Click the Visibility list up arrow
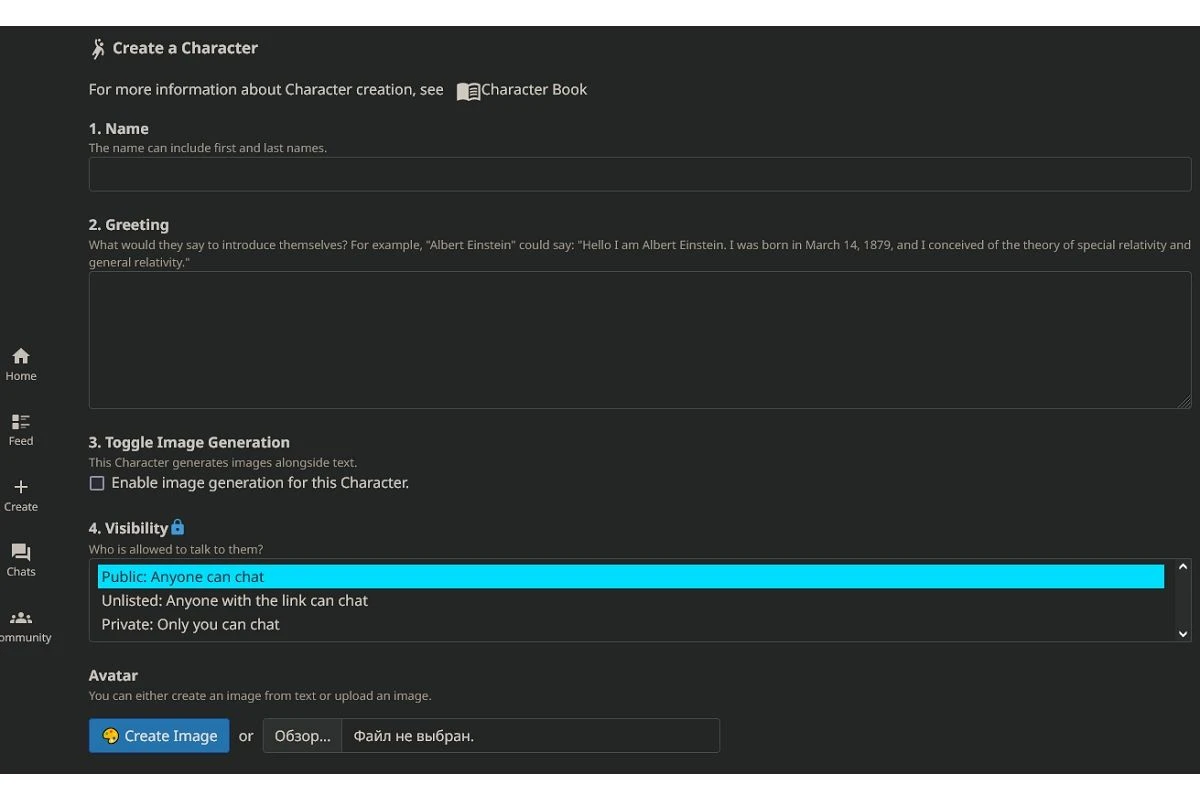This screenshot has height=800, width=1200. pos(1183,567)
